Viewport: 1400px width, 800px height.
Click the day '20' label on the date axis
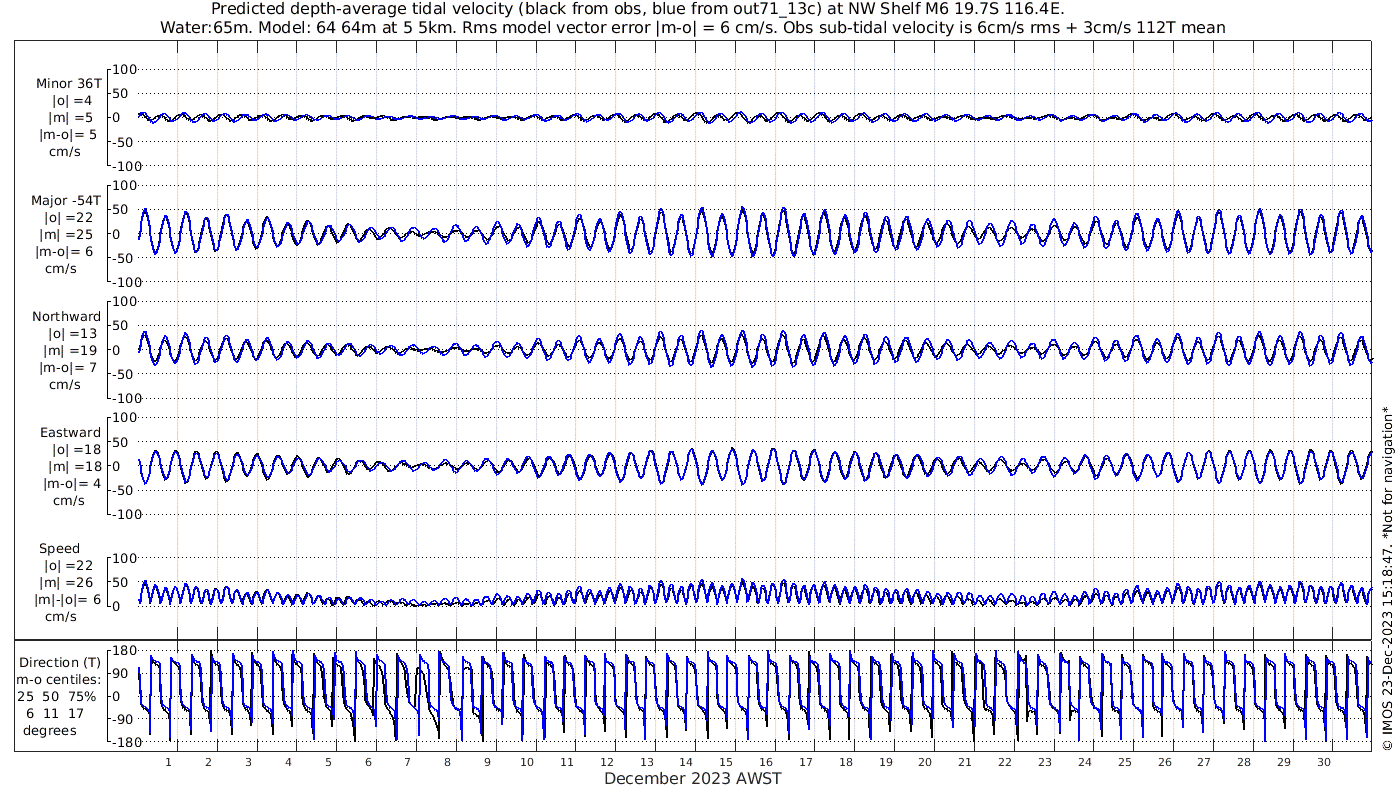[x=925, y=763]
